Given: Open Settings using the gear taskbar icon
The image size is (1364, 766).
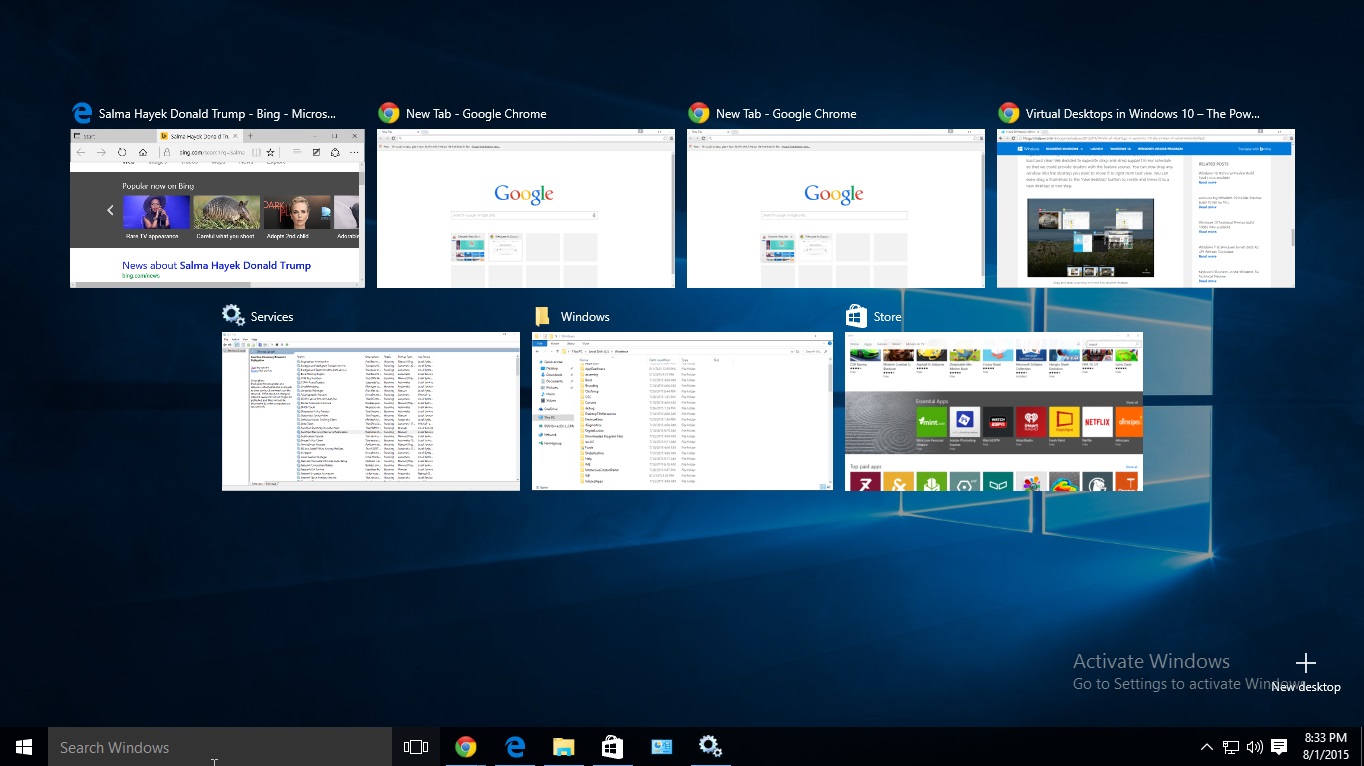Looking at the screenshot, I should (710, 746).
